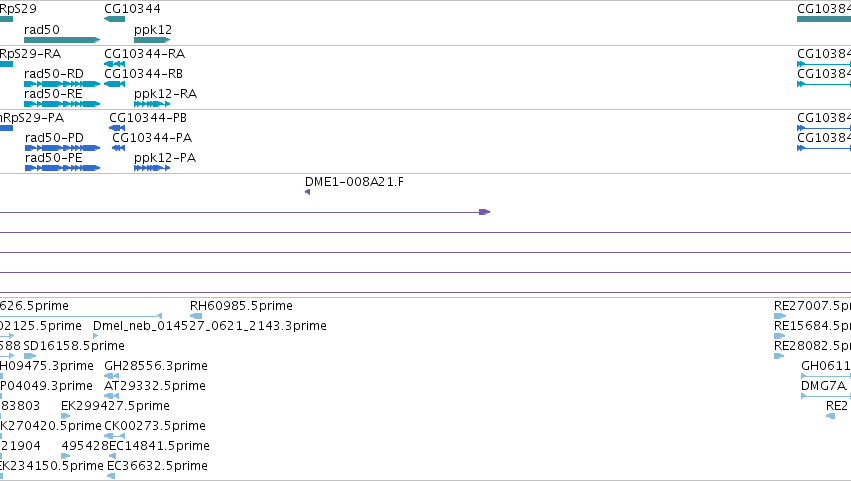This screenshot has height=481, width=851.
Task: Click the ppk12-PA protein glyph
Action: click(x=152, y=168)
